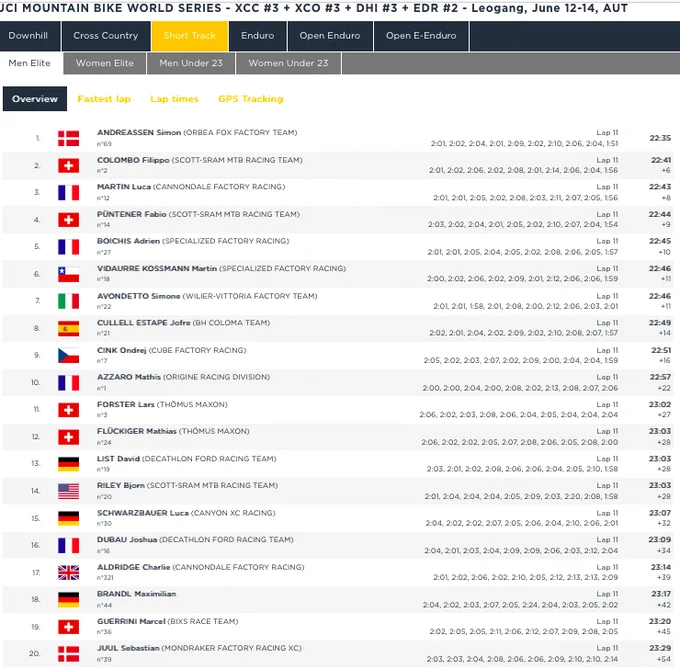Open the Enduro tab
This screenshot has height=669, width=680.
(258, 36)
